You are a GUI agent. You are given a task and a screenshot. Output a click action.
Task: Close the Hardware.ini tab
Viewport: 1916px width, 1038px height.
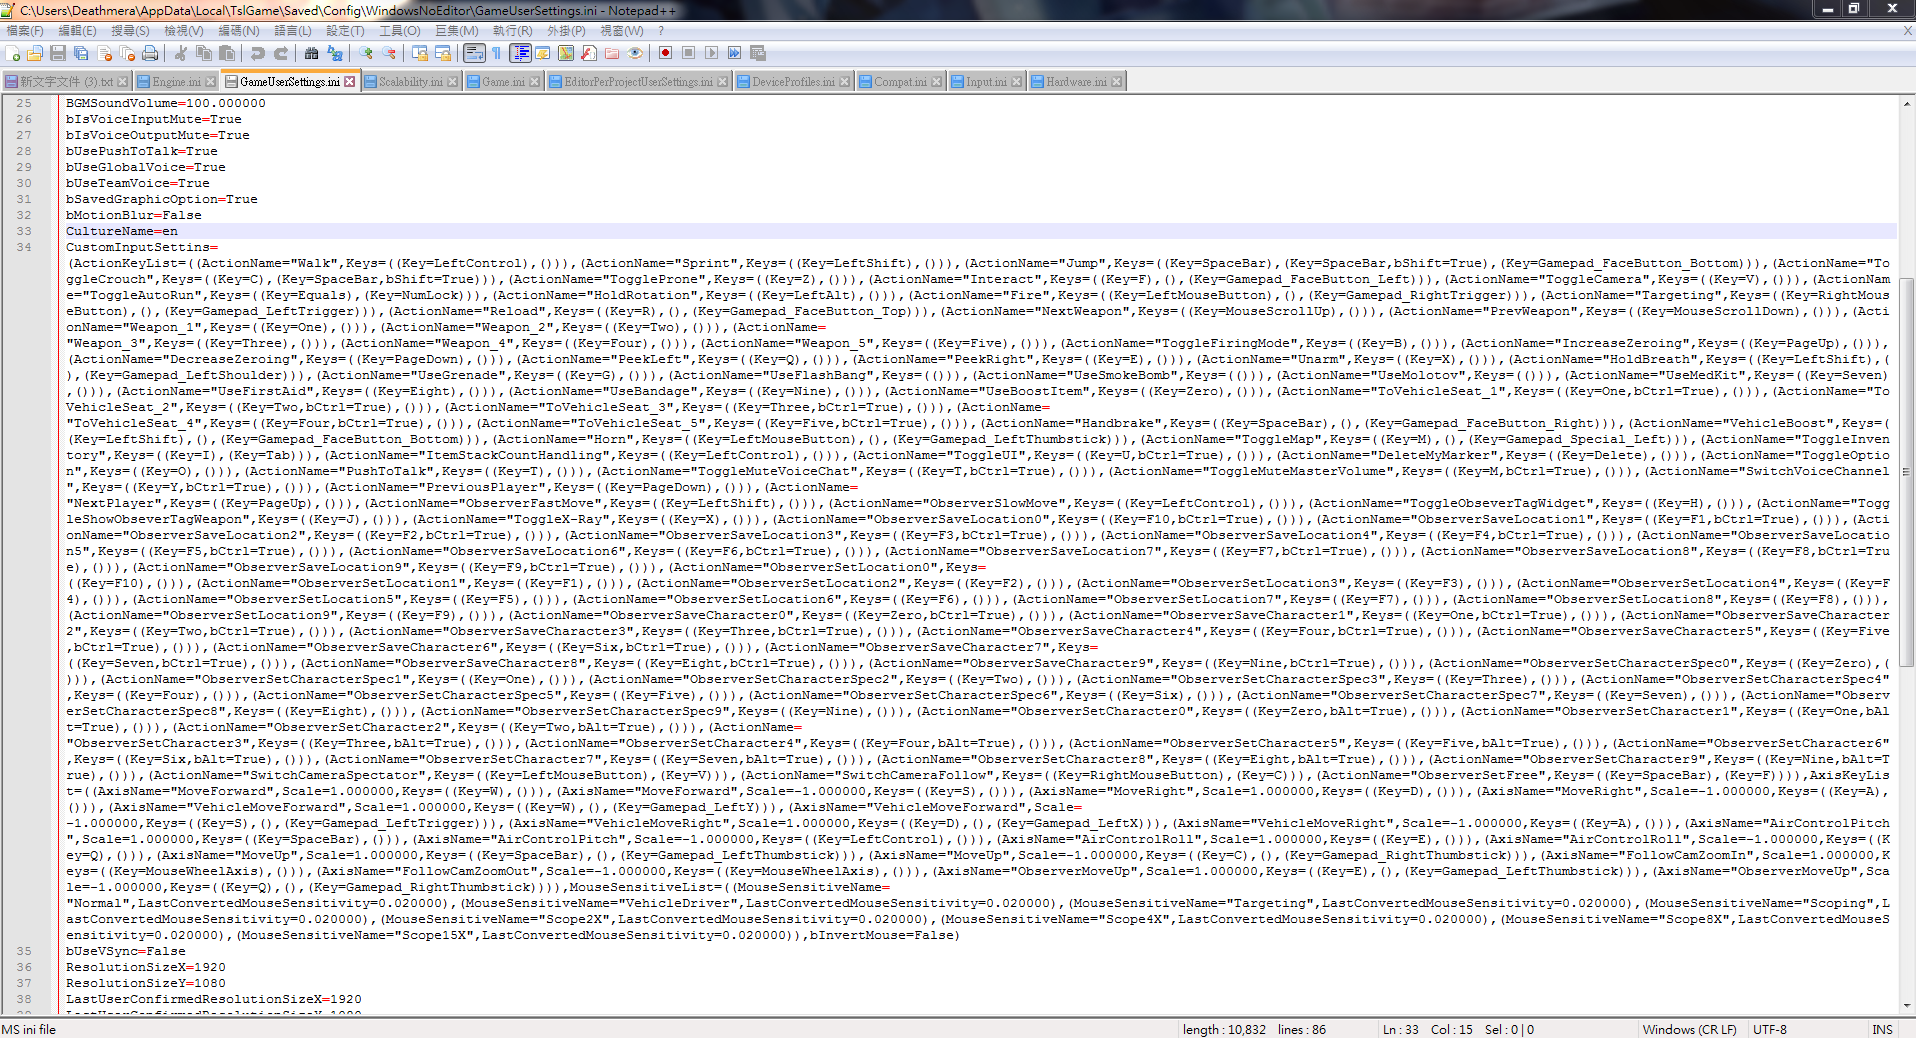pos(1116,82)
